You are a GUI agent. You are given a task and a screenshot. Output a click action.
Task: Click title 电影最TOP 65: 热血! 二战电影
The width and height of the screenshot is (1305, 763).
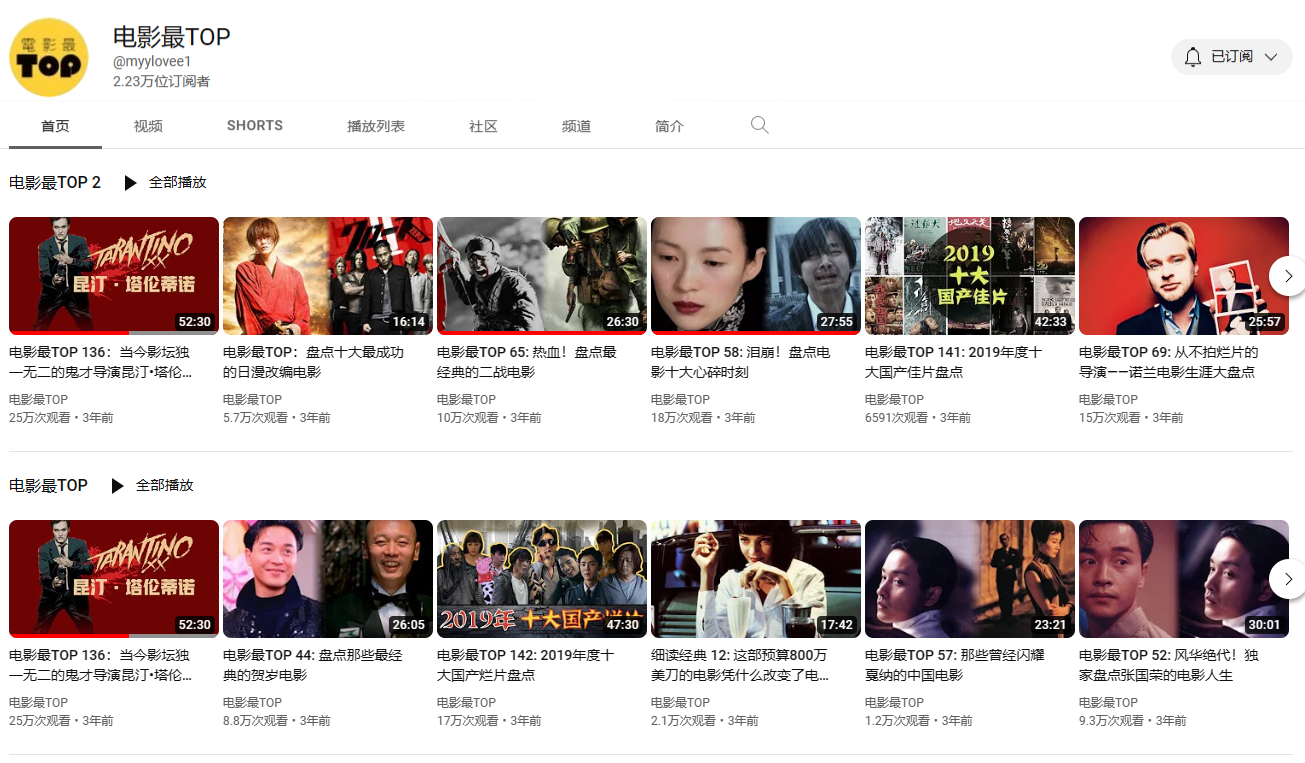pyautogui.click(x=527, y=362)
